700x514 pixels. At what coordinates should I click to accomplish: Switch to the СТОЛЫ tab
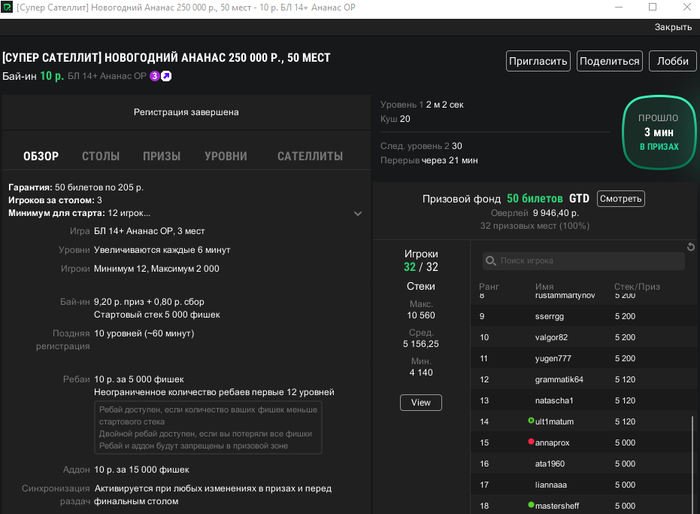pyautogui.click(x=100, y=156)
